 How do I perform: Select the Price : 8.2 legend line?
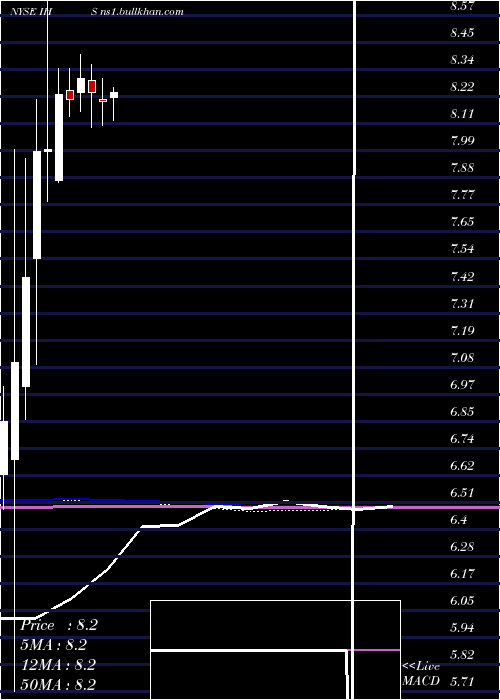tap(59, 625)
